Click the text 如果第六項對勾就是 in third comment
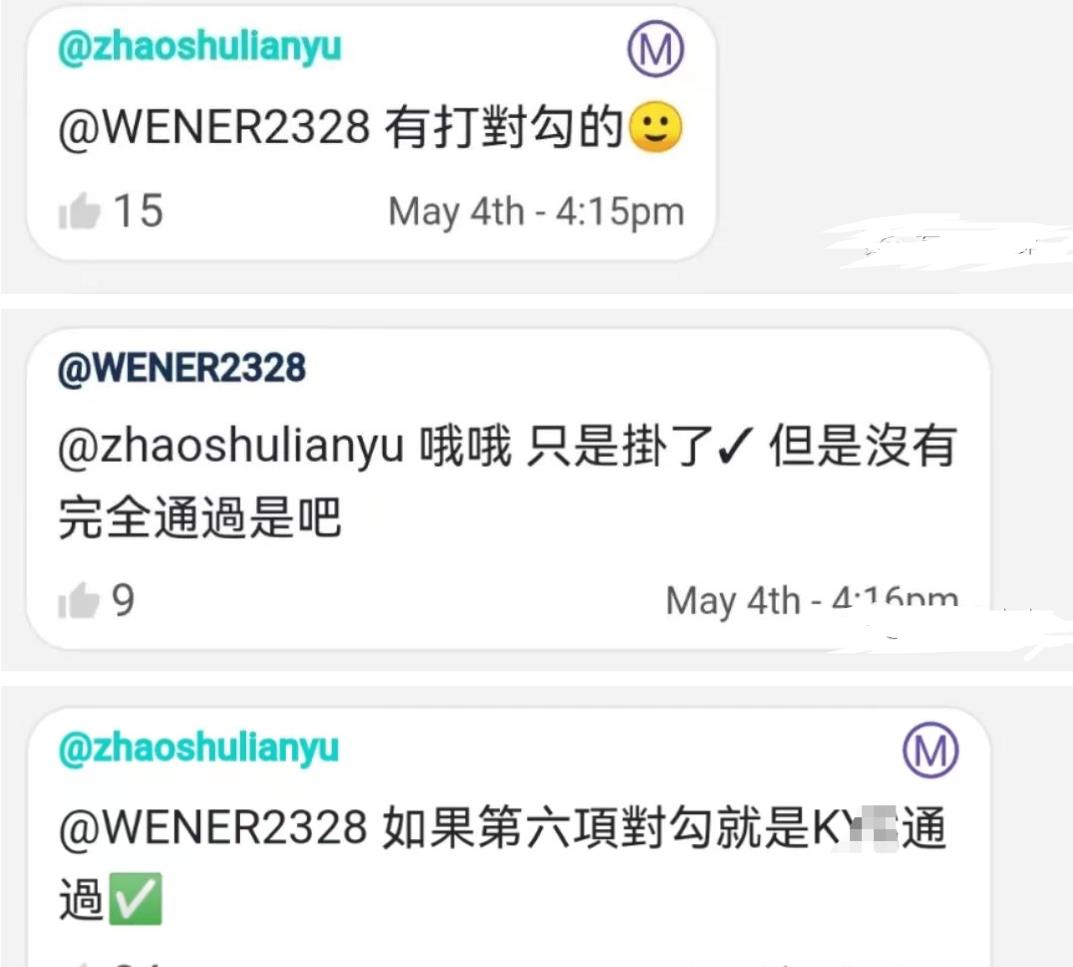This screenshot has width=1073, height=967. pyautogui.click(x=595, y=827)
